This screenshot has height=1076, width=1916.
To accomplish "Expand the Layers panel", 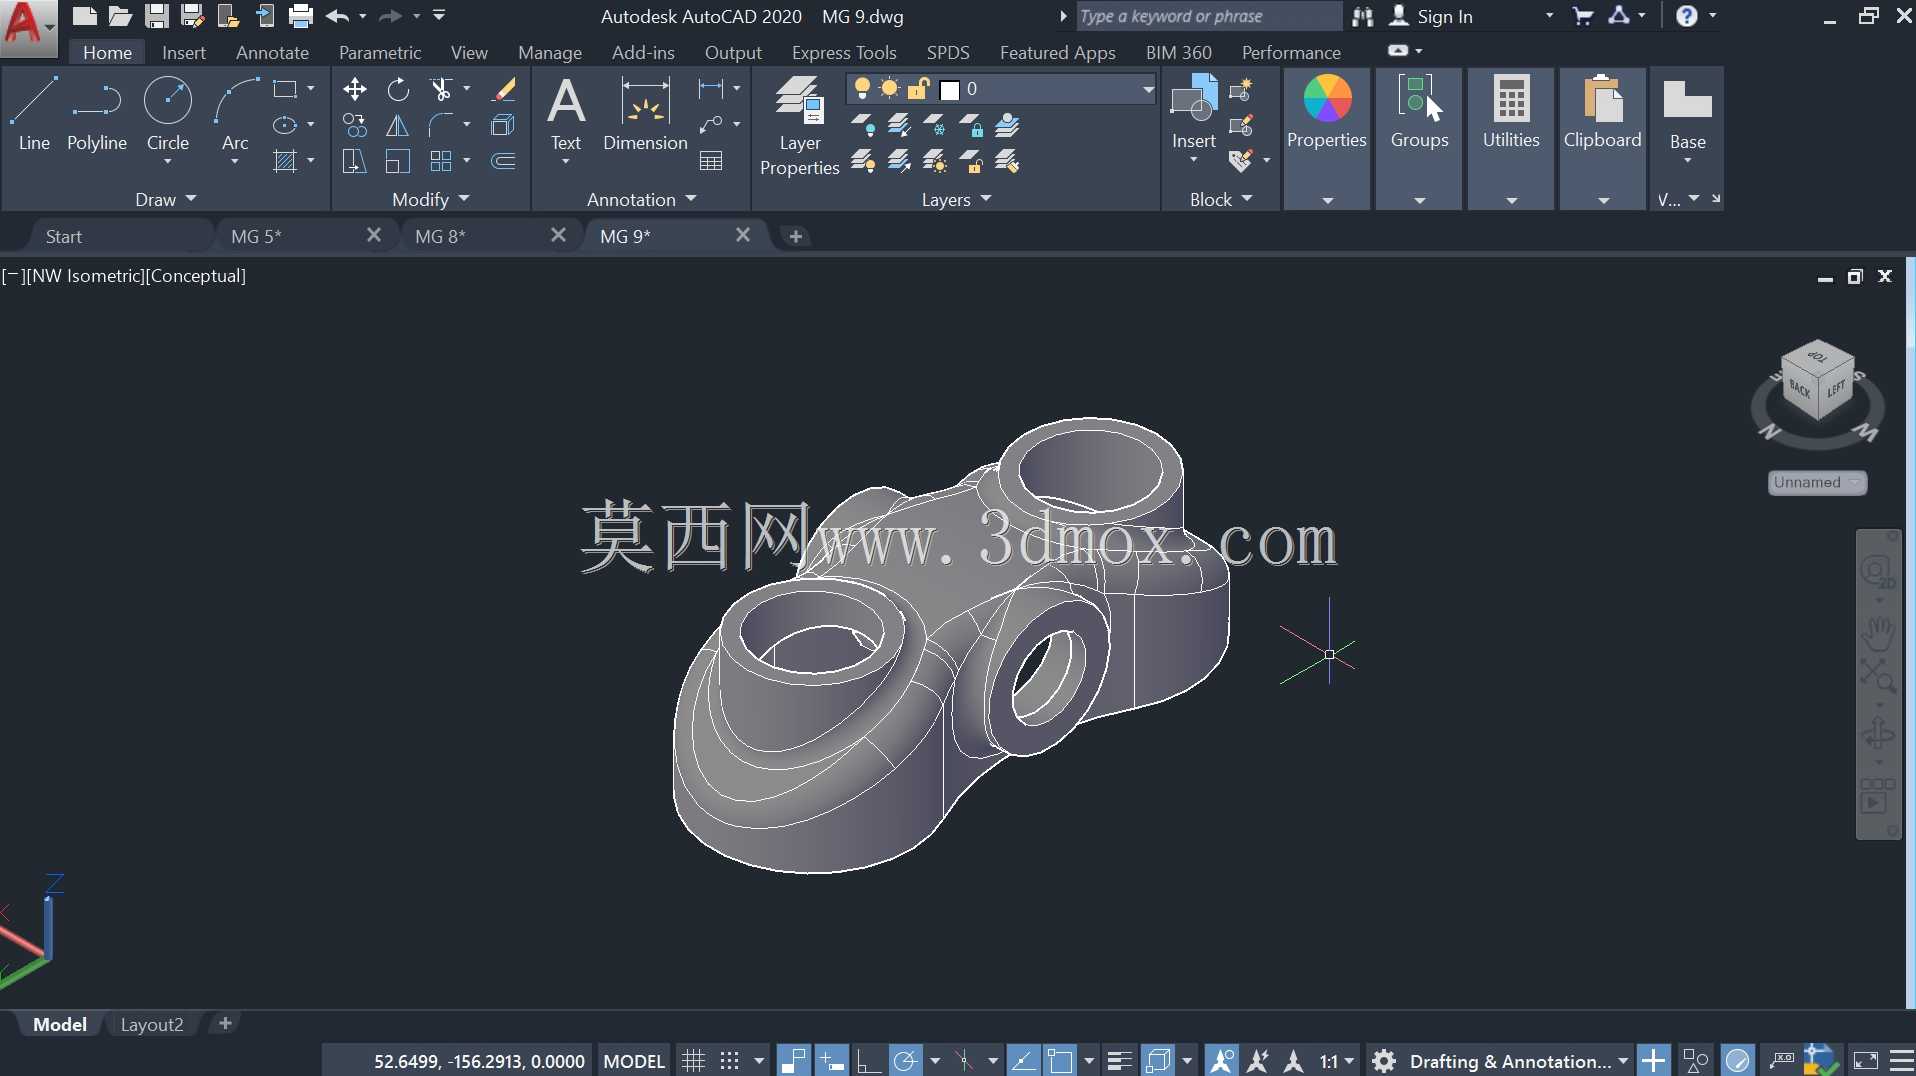I will [x=956, y=199].
